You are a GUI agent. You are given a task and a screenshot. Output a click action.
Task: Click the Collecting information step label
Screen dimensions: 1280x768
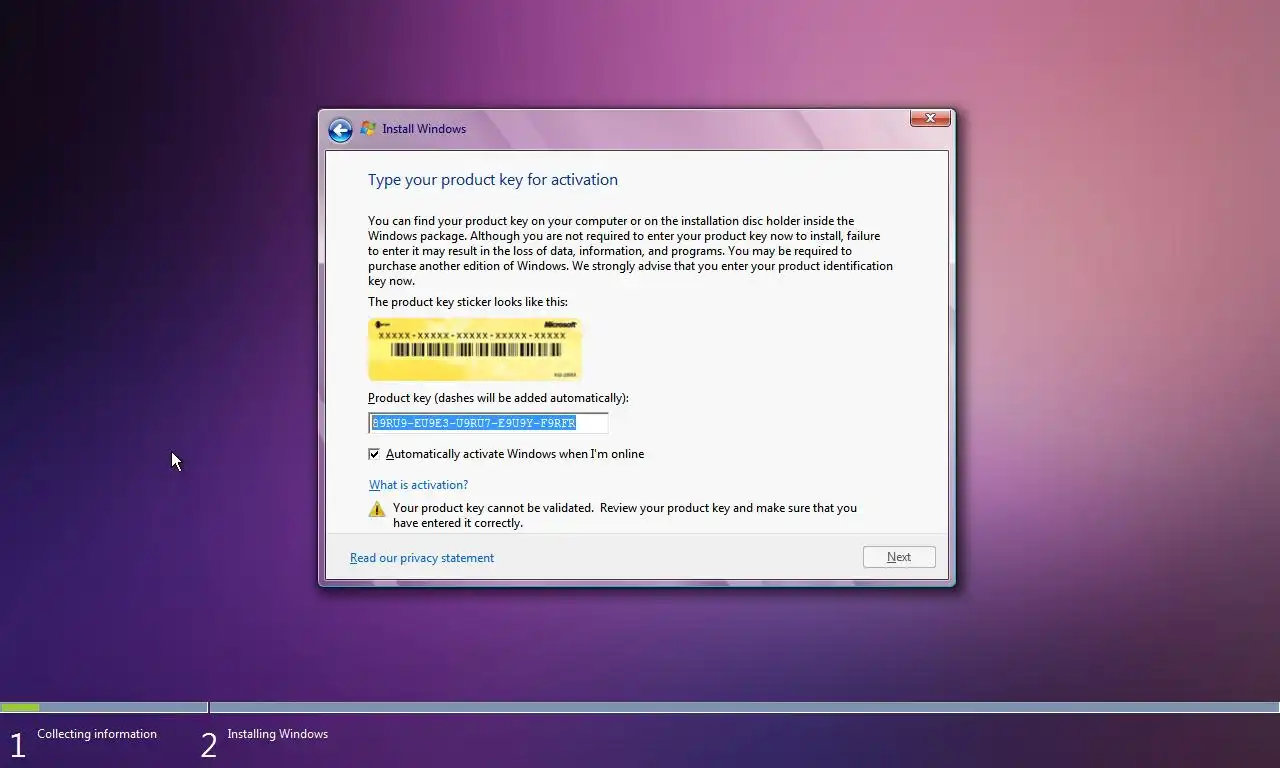pos(97,734)
